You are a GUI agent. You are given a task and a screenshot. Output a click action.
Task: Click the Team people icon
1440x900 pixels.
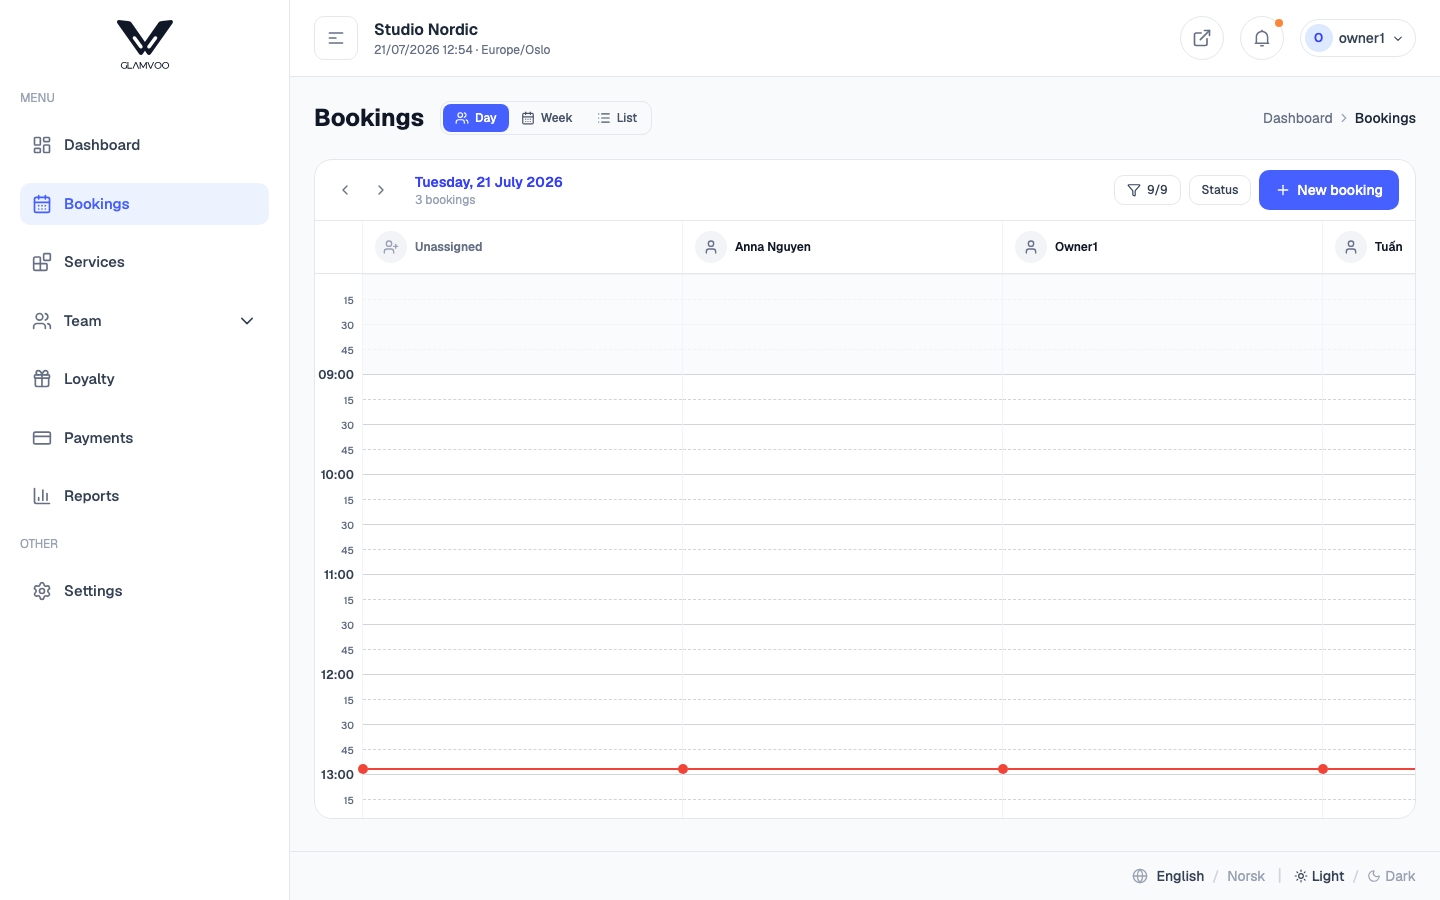point(42,321)
